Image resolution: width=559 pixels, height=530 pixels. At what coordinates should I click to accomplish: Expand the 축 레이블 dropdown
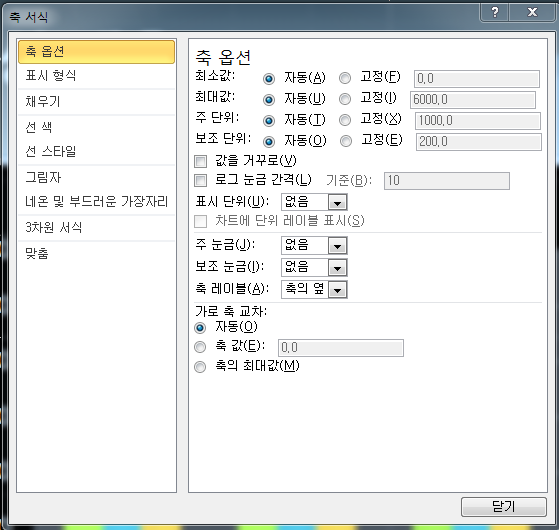coord(337,289)
